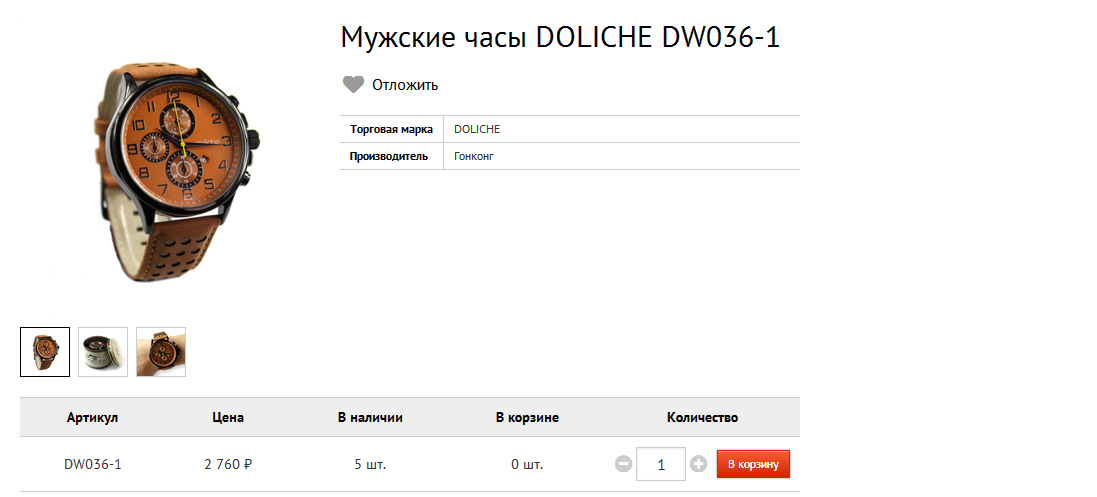This screenshot has height=497, width=1097.
Task: Click the В наличии column header
Action: point(370,418)
